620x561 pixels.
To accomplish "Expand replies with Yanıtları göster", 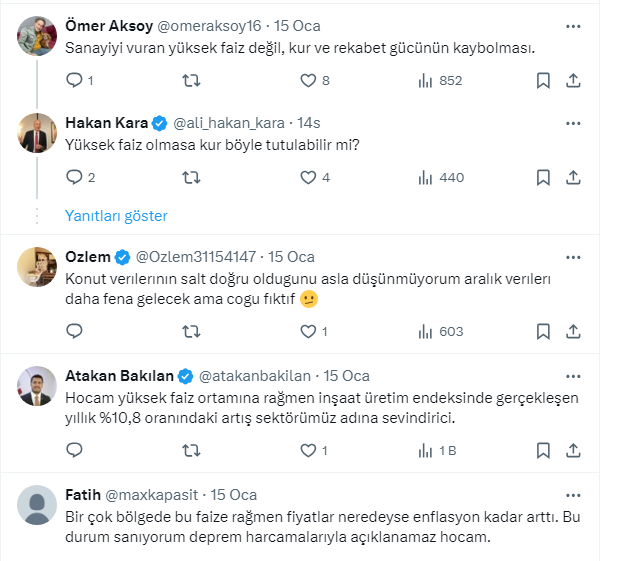I will [x=116, y=215].
